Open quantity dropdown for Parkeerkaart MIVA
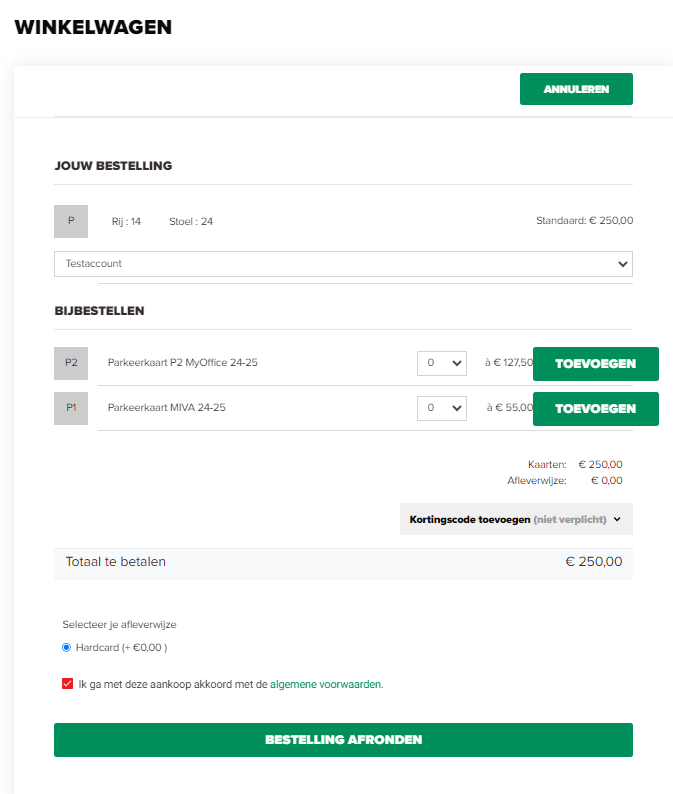This screenshot has height=794, width=673. [x=442, y=408]
